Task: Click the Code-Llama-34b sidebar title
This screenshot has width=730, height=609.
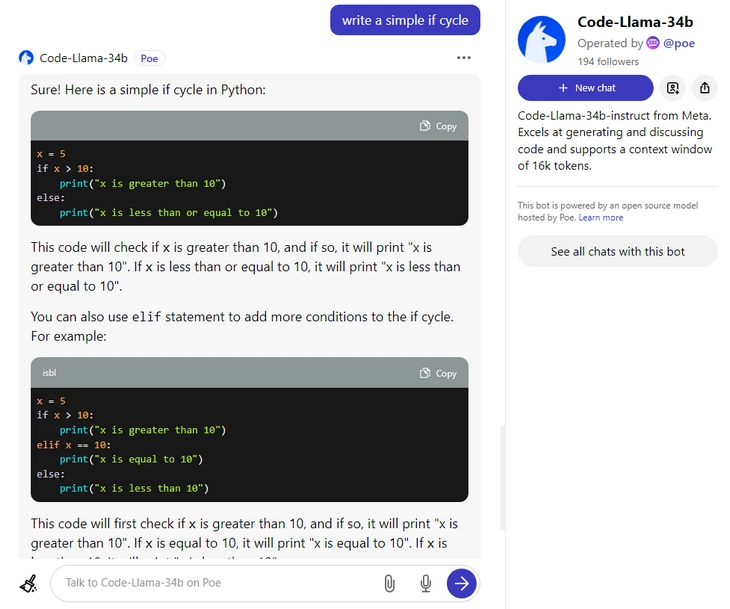Action: (x=635, y=22)
